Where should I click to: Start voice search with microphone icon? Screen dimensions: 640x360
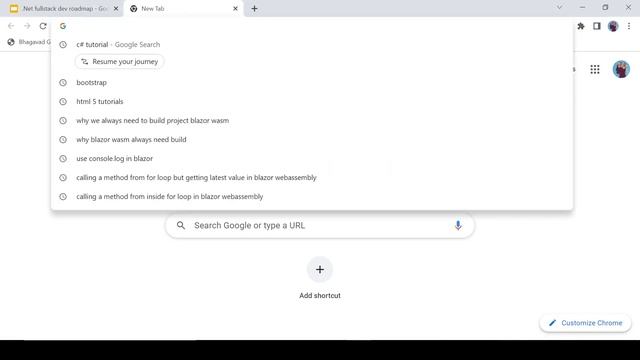click(458, 225)
